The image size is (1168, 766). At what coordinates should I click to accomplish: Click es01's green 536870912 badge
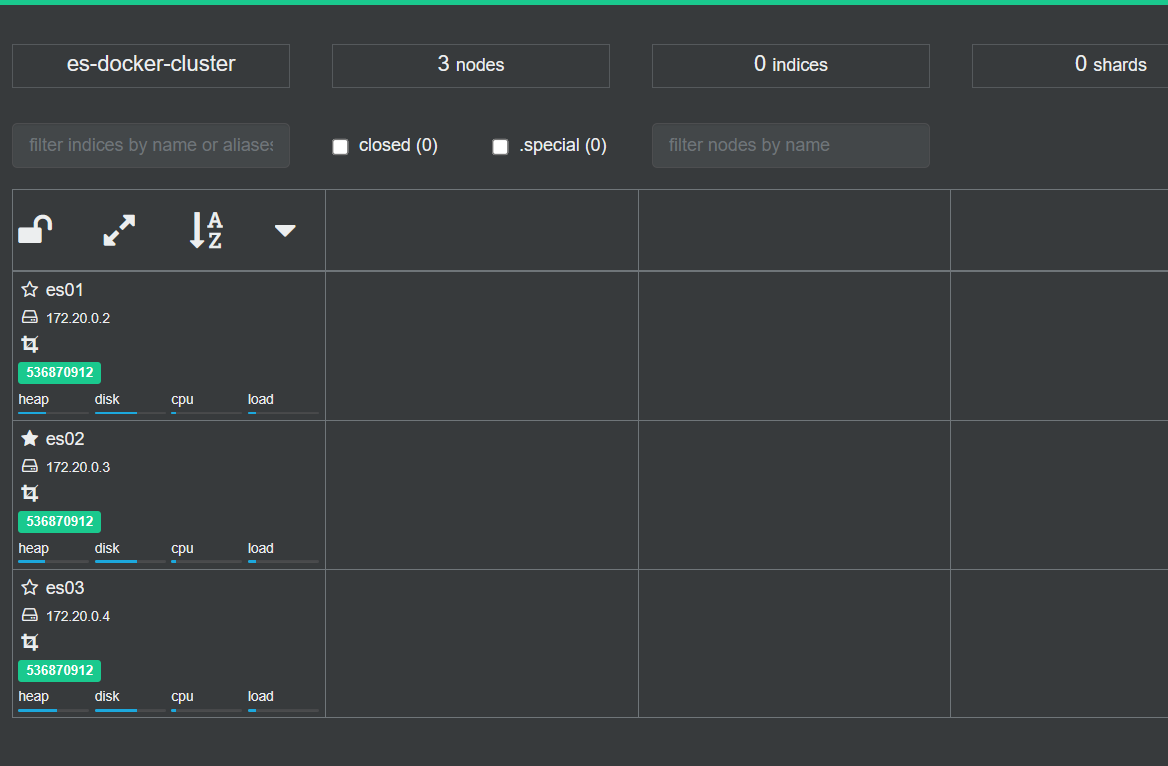[x=60, y=373]
